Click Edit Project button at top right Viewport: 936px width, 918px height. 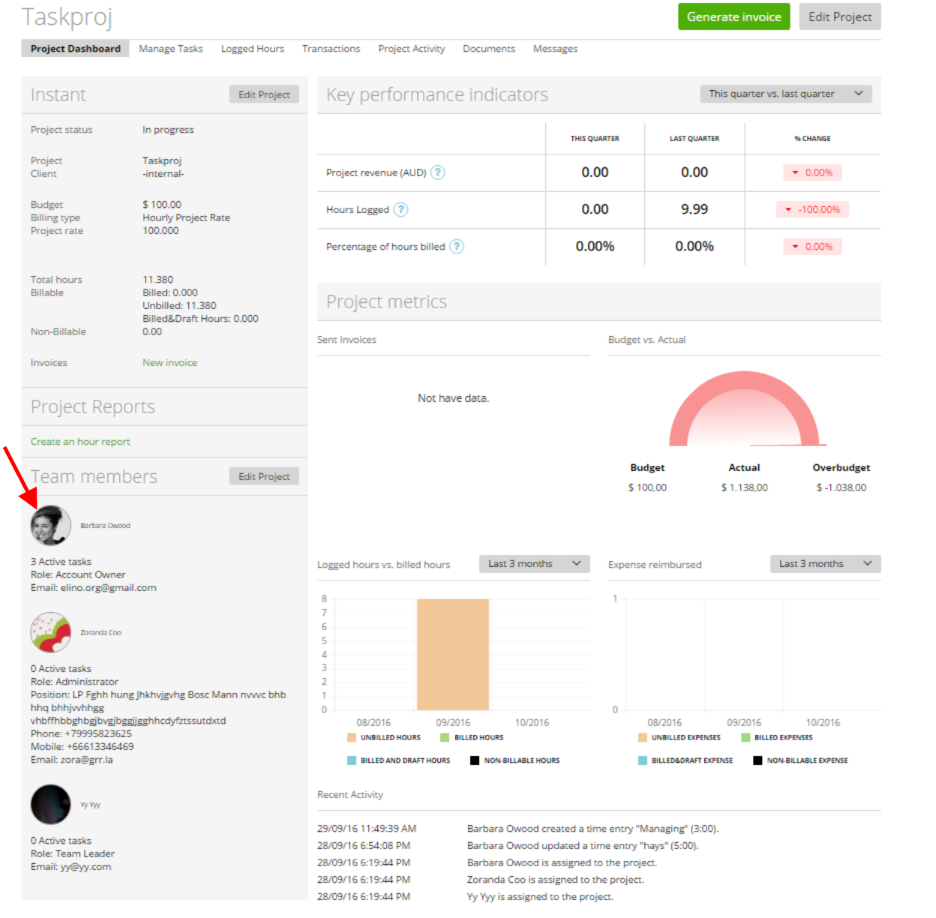(840, 17)
